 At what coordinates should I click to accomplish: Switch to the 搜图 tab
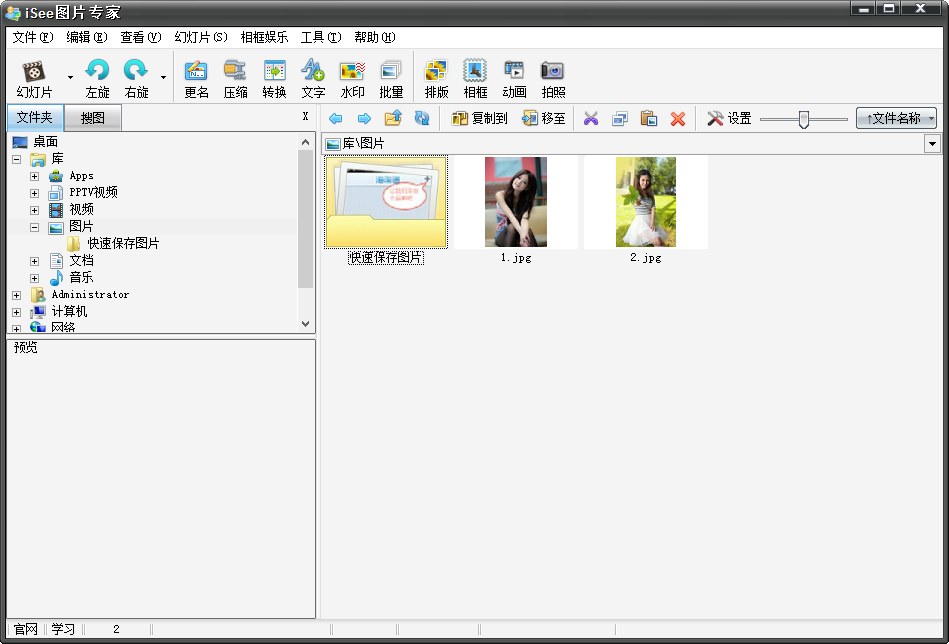(x=93, y=118)
